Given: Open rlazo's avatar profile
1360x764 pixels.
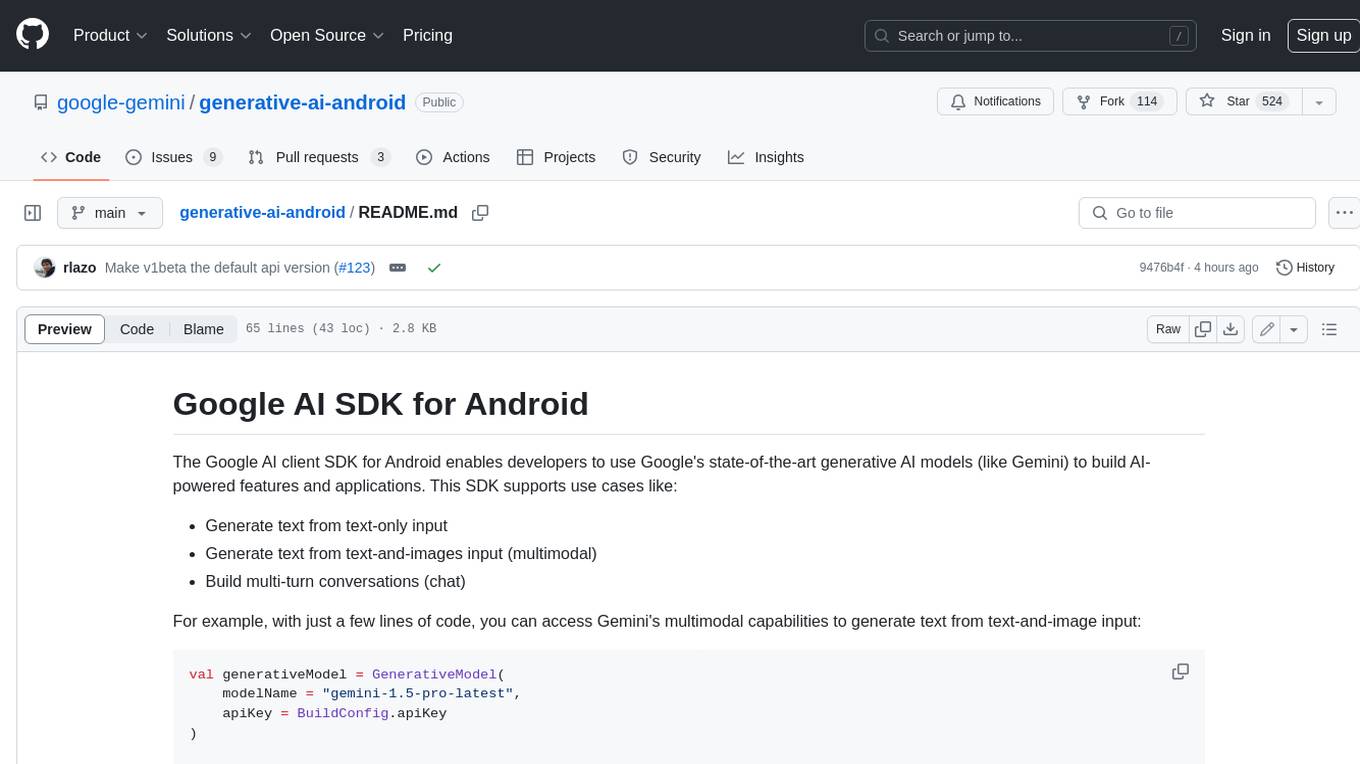Looking at the screenshot, I should coord(44,268).
